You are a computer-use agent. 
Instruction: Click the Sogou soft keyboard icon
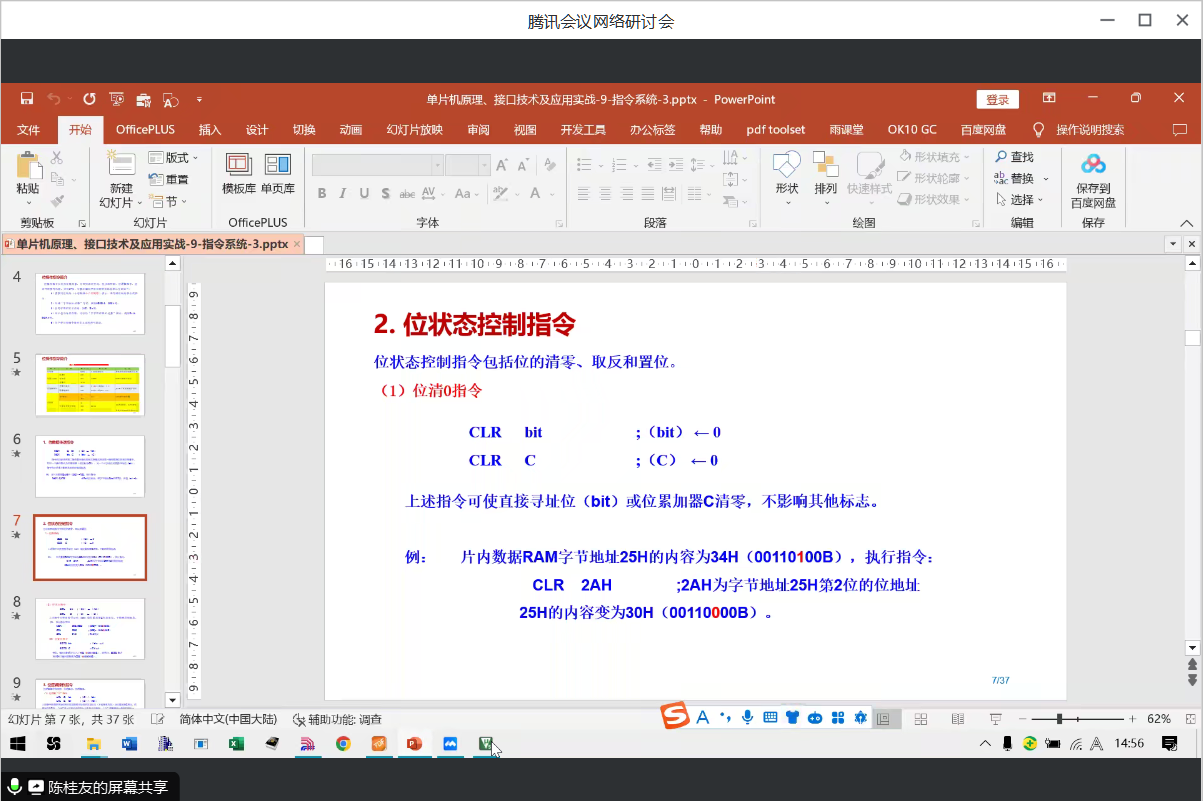pyautogui.click(x=771, y=717)
